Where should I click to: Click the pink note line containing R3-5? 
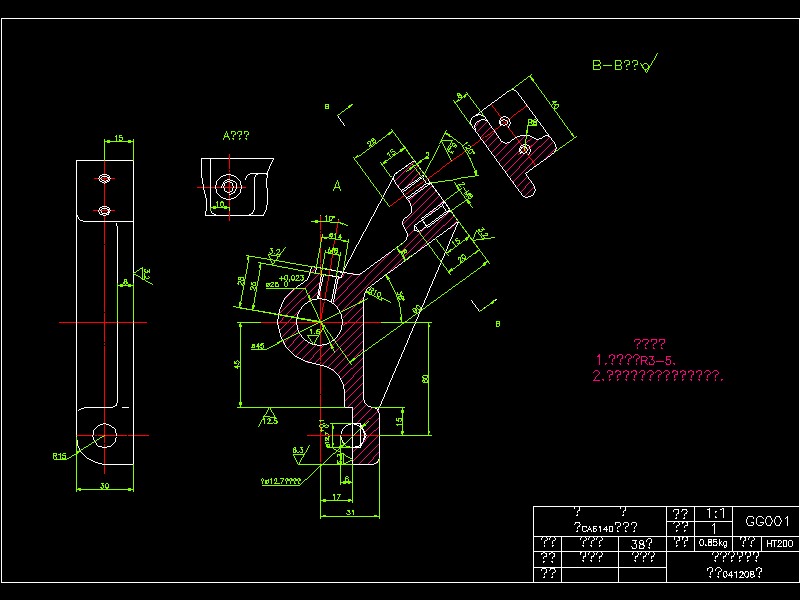(x=636, y=360)
